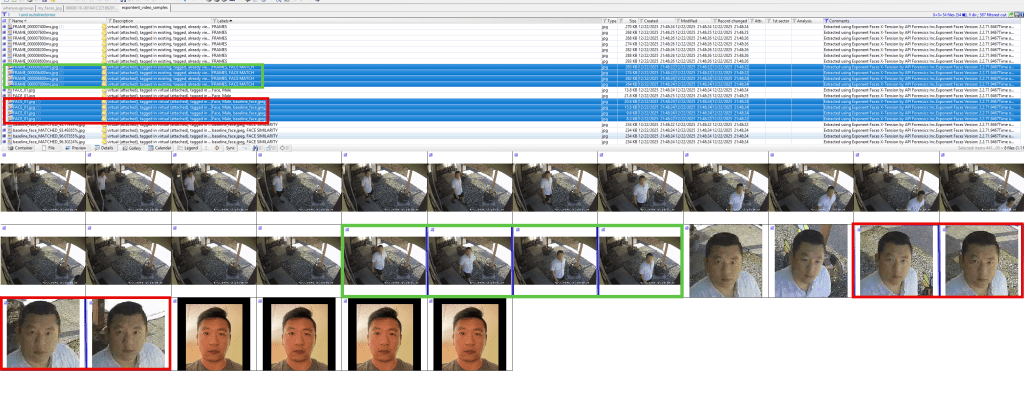Viewport: 1024px width, 407px height.
Task: Select the exponent_video_samples tab
Action: (148, 8)
